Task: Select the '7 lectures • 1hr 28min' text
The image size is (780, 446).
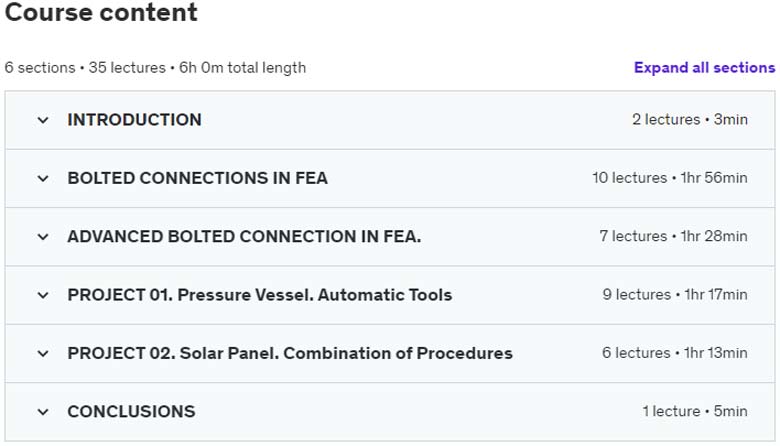Action: pyautogui.click(x=674, y=237)
